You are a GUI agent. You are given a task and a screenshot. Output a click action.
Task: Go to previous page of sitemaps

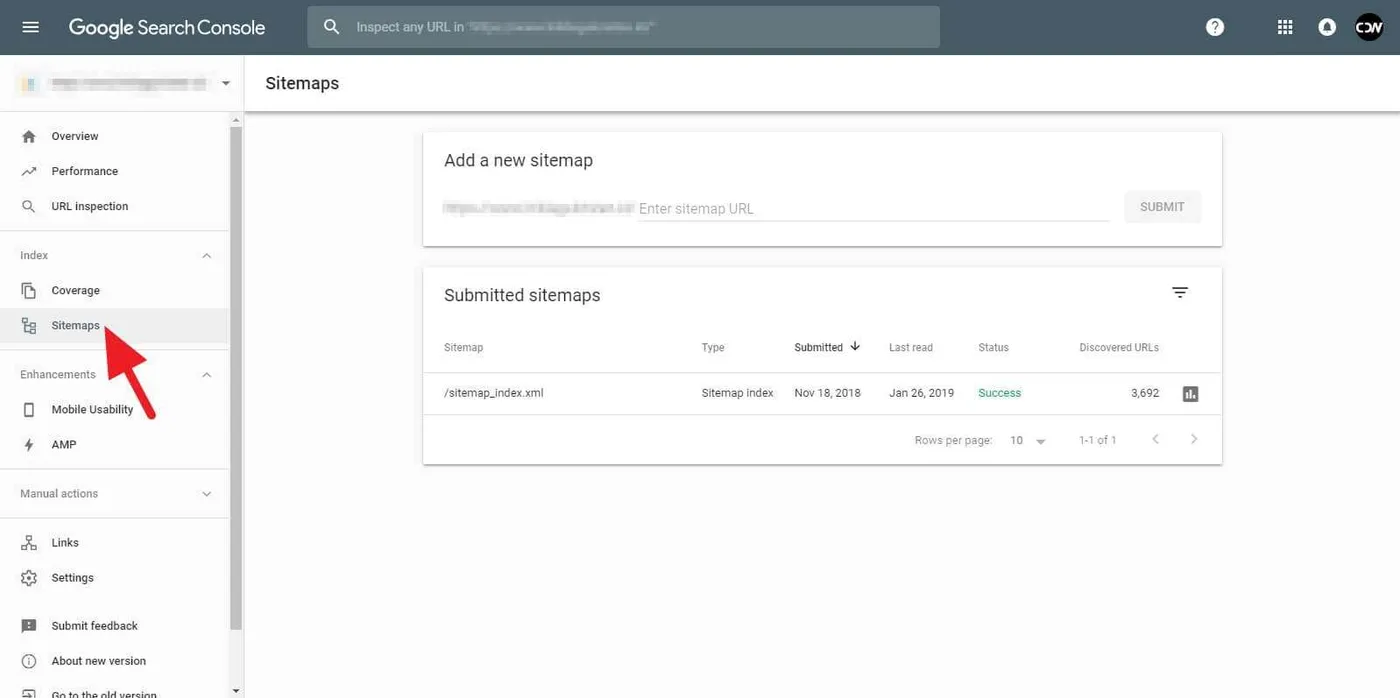(1155, 439)
